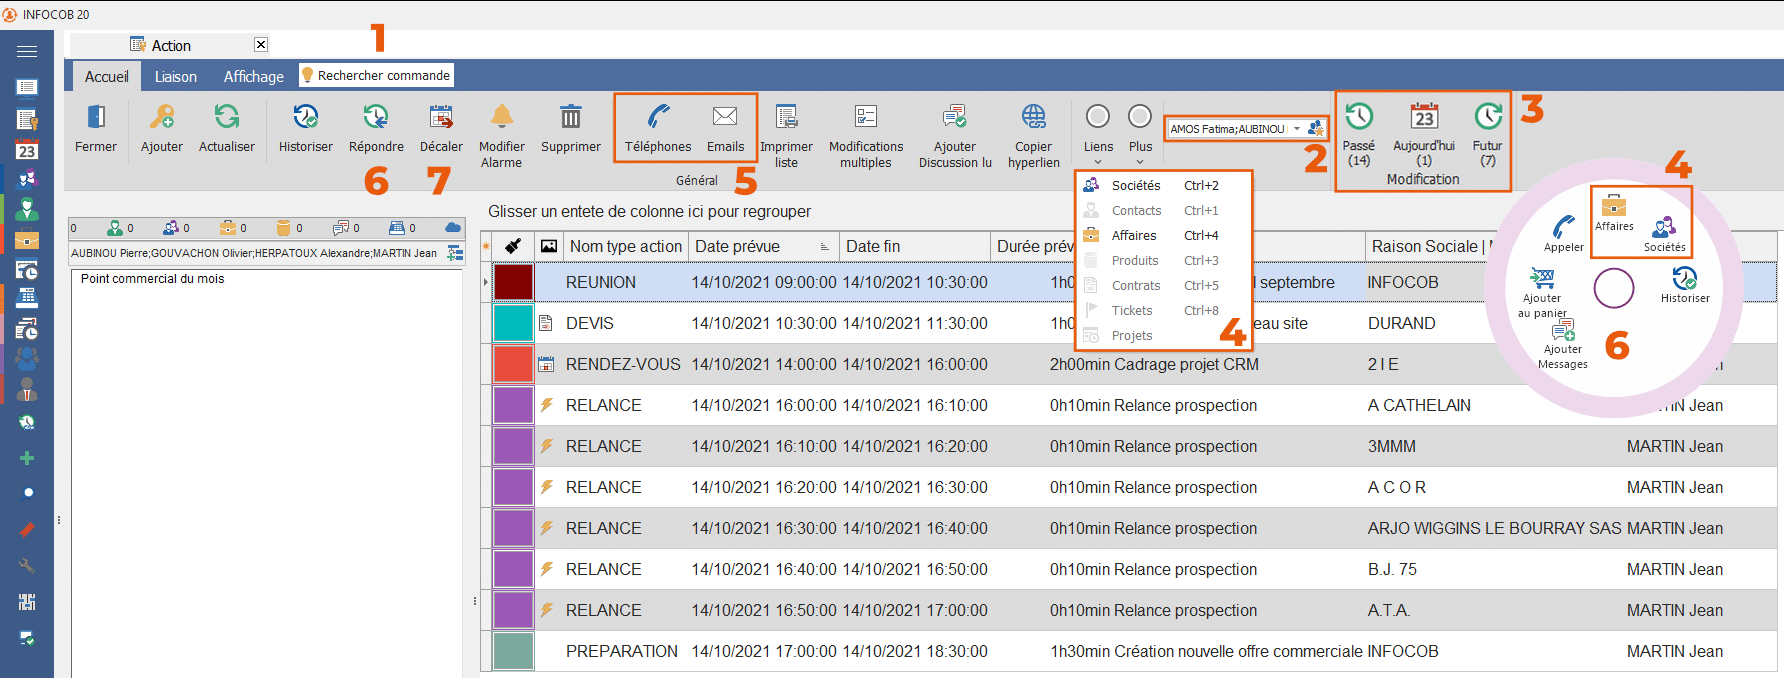This screenshot has height=678, width=1784.
Task: Open Modifier Alarme with the bell icon
Action: (x=501, y=118)
